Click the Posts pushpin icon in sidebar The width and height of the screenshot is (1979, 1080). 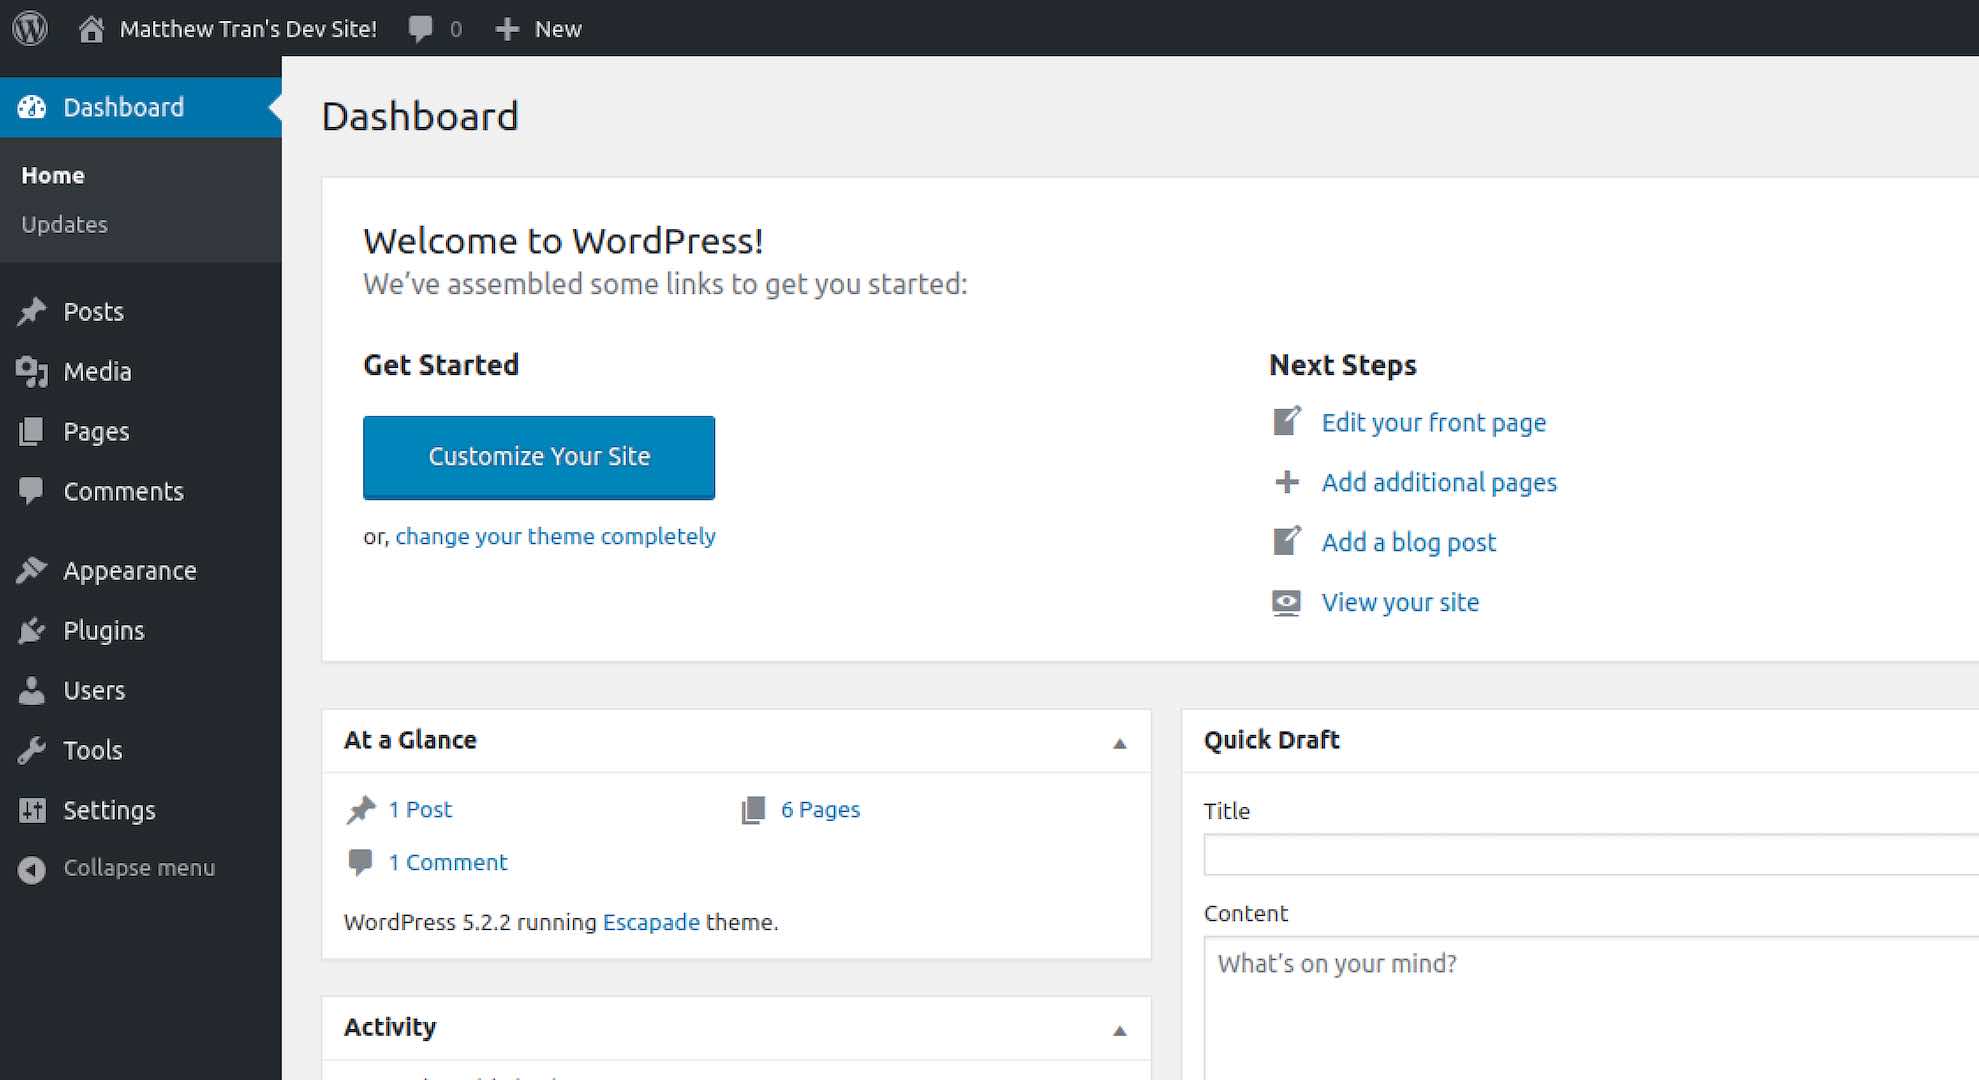click(32, 311)
